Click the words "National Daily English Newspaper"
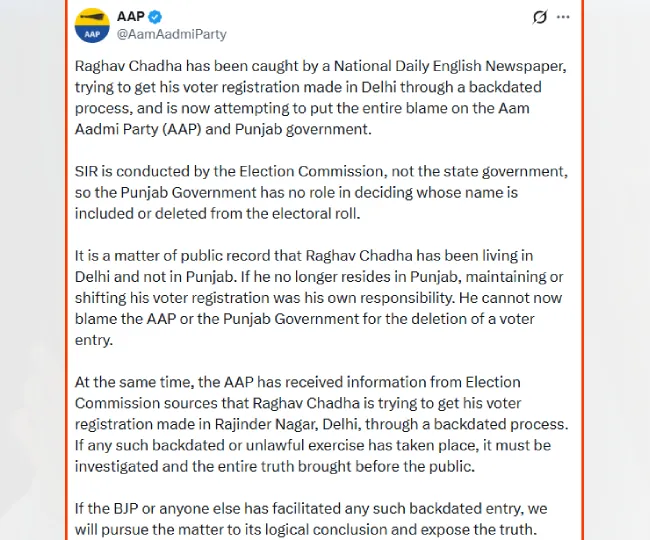650x540 pixels. coord(450,66)
